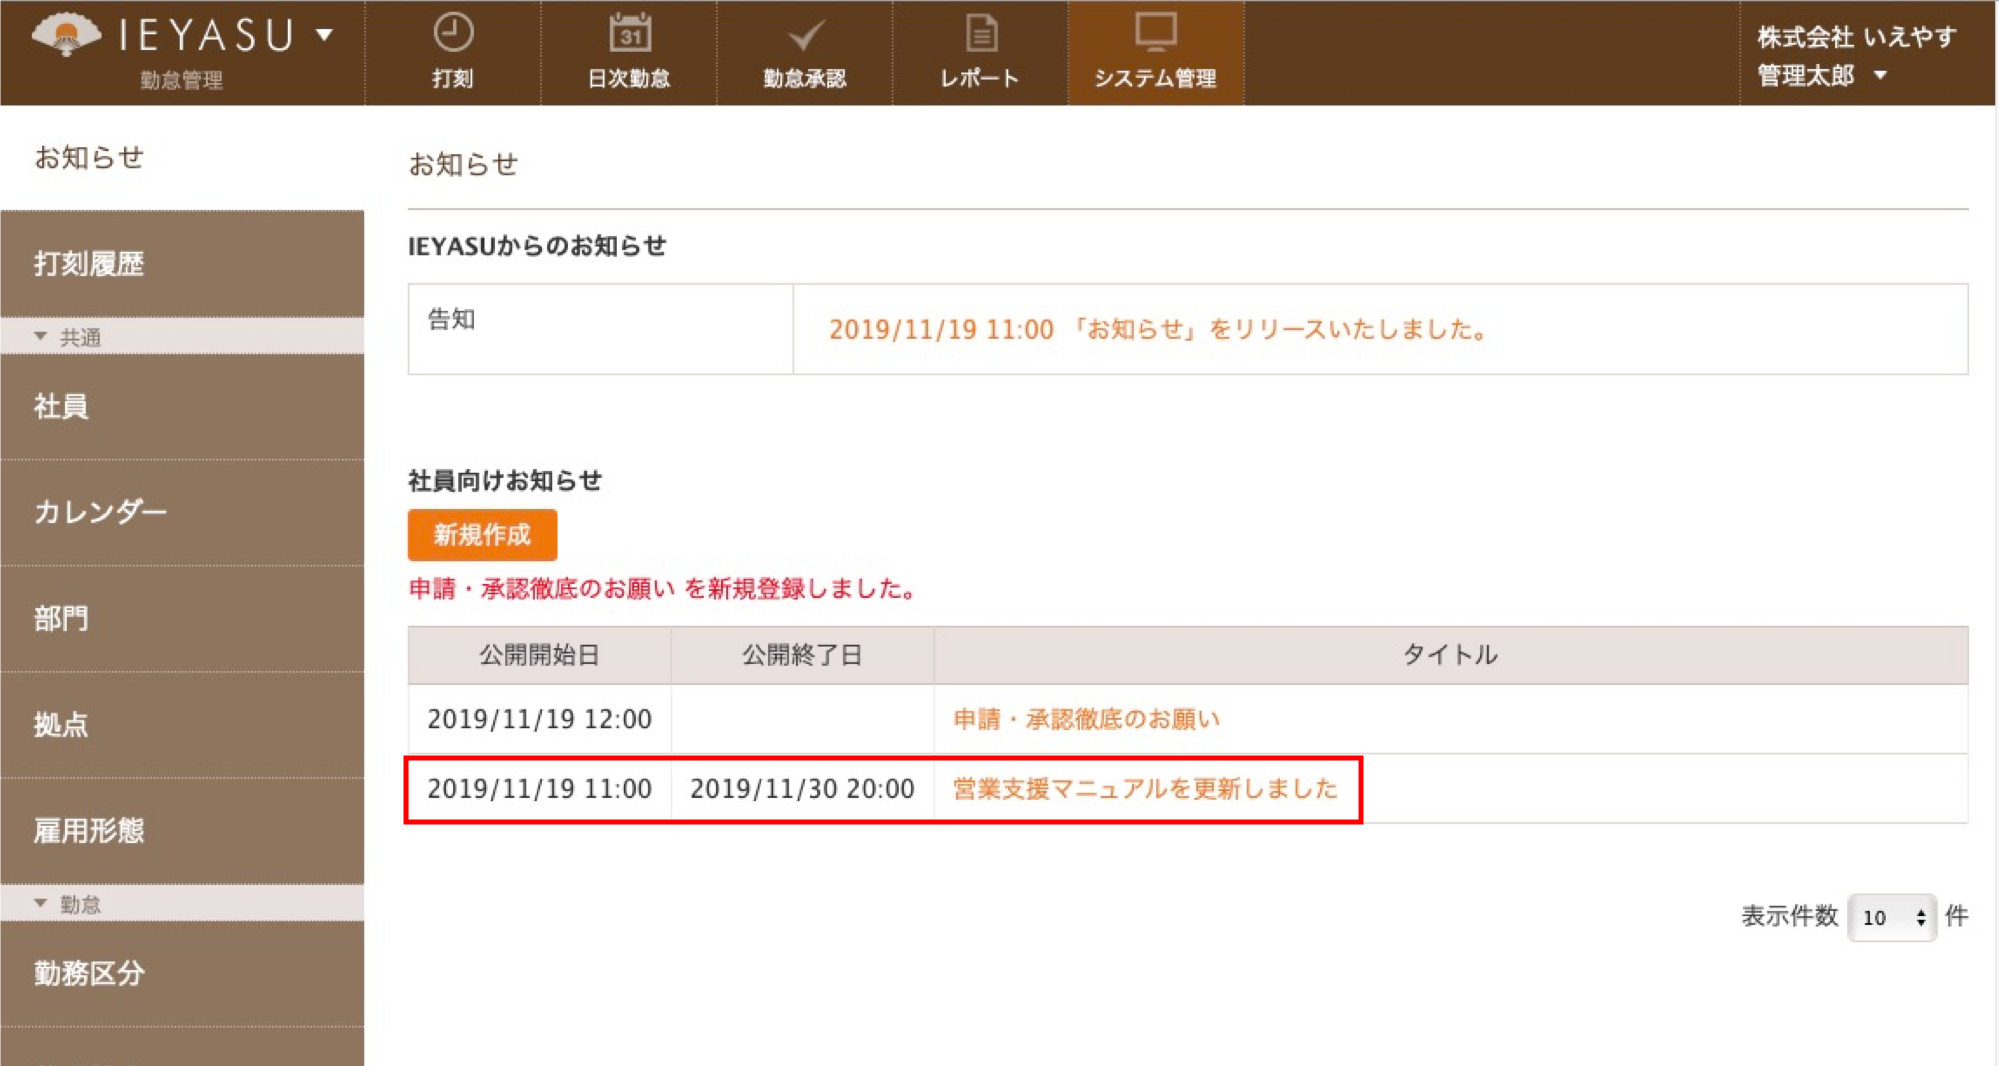Click the 告知 label cell
1999x1066 pixels.
pos(601,329)
